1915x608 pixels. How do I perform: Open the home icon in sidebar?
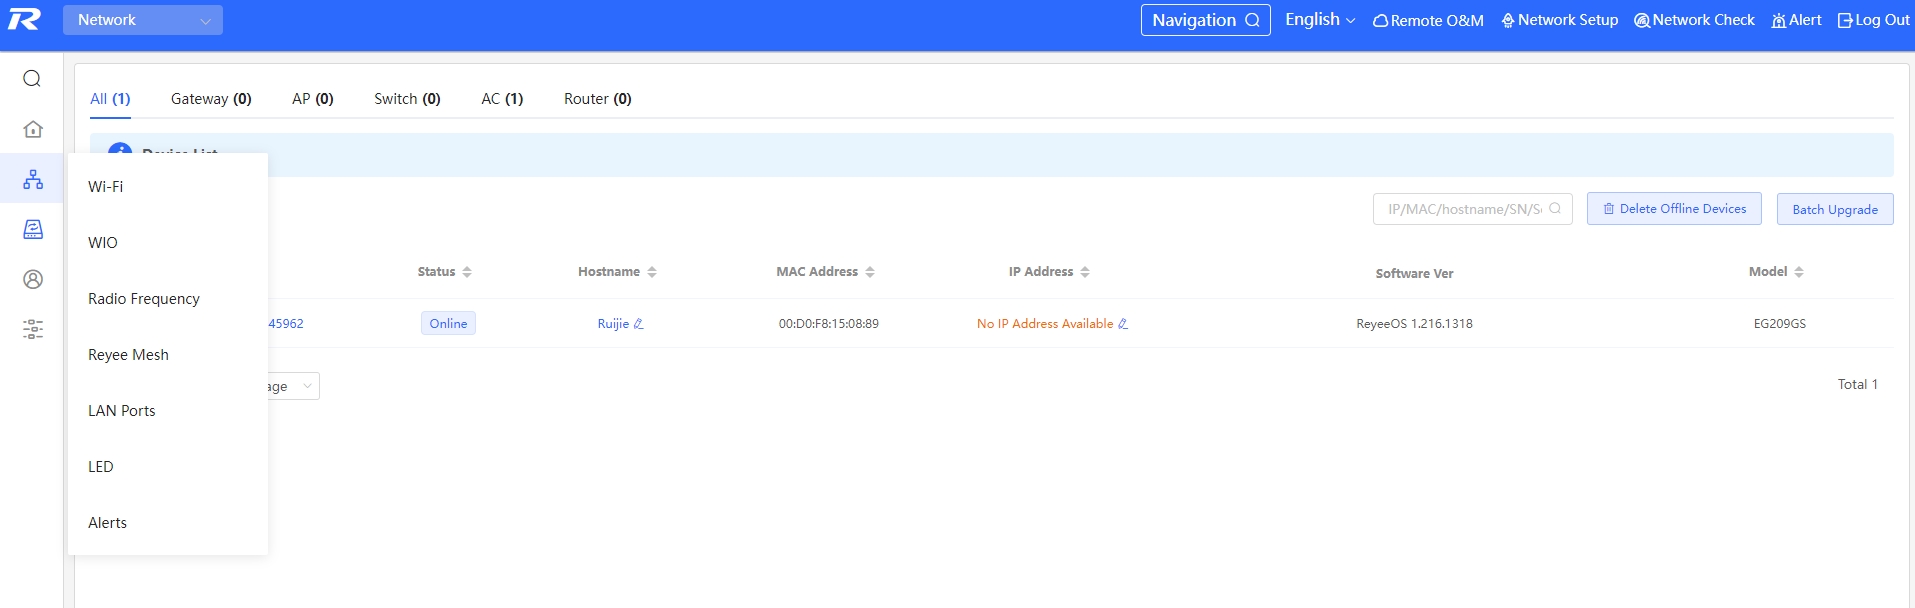(33, 129)
